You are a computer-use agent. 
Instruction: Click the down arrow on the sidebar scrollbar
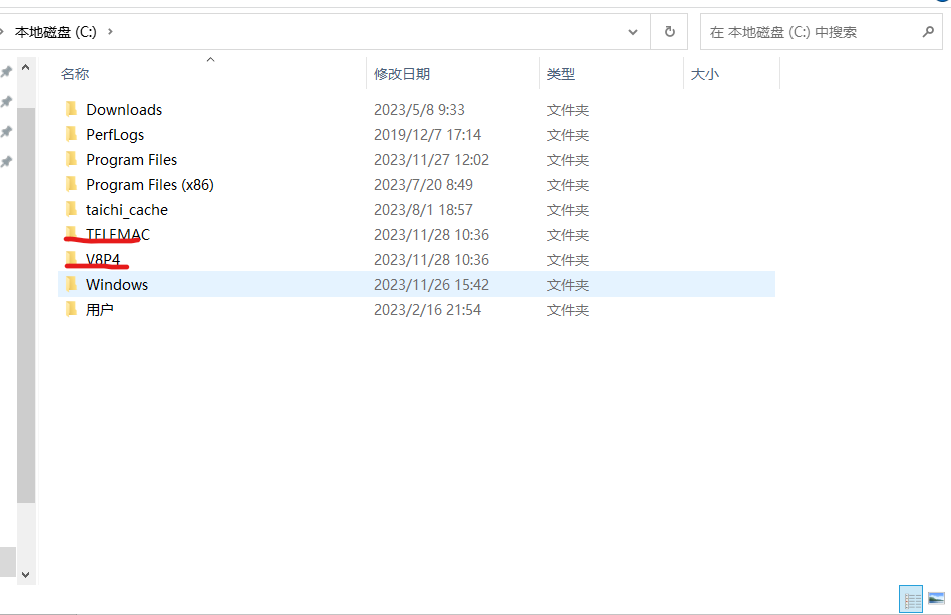coord(24,575)
